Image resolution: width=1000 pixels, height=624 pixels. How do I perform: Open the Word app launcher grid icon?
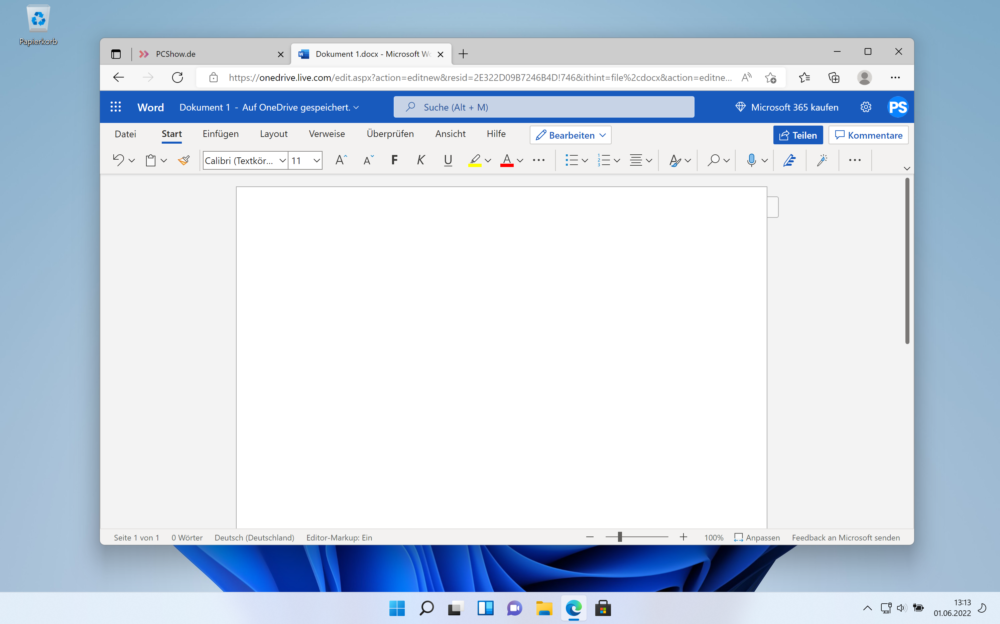tap(116, 107)
